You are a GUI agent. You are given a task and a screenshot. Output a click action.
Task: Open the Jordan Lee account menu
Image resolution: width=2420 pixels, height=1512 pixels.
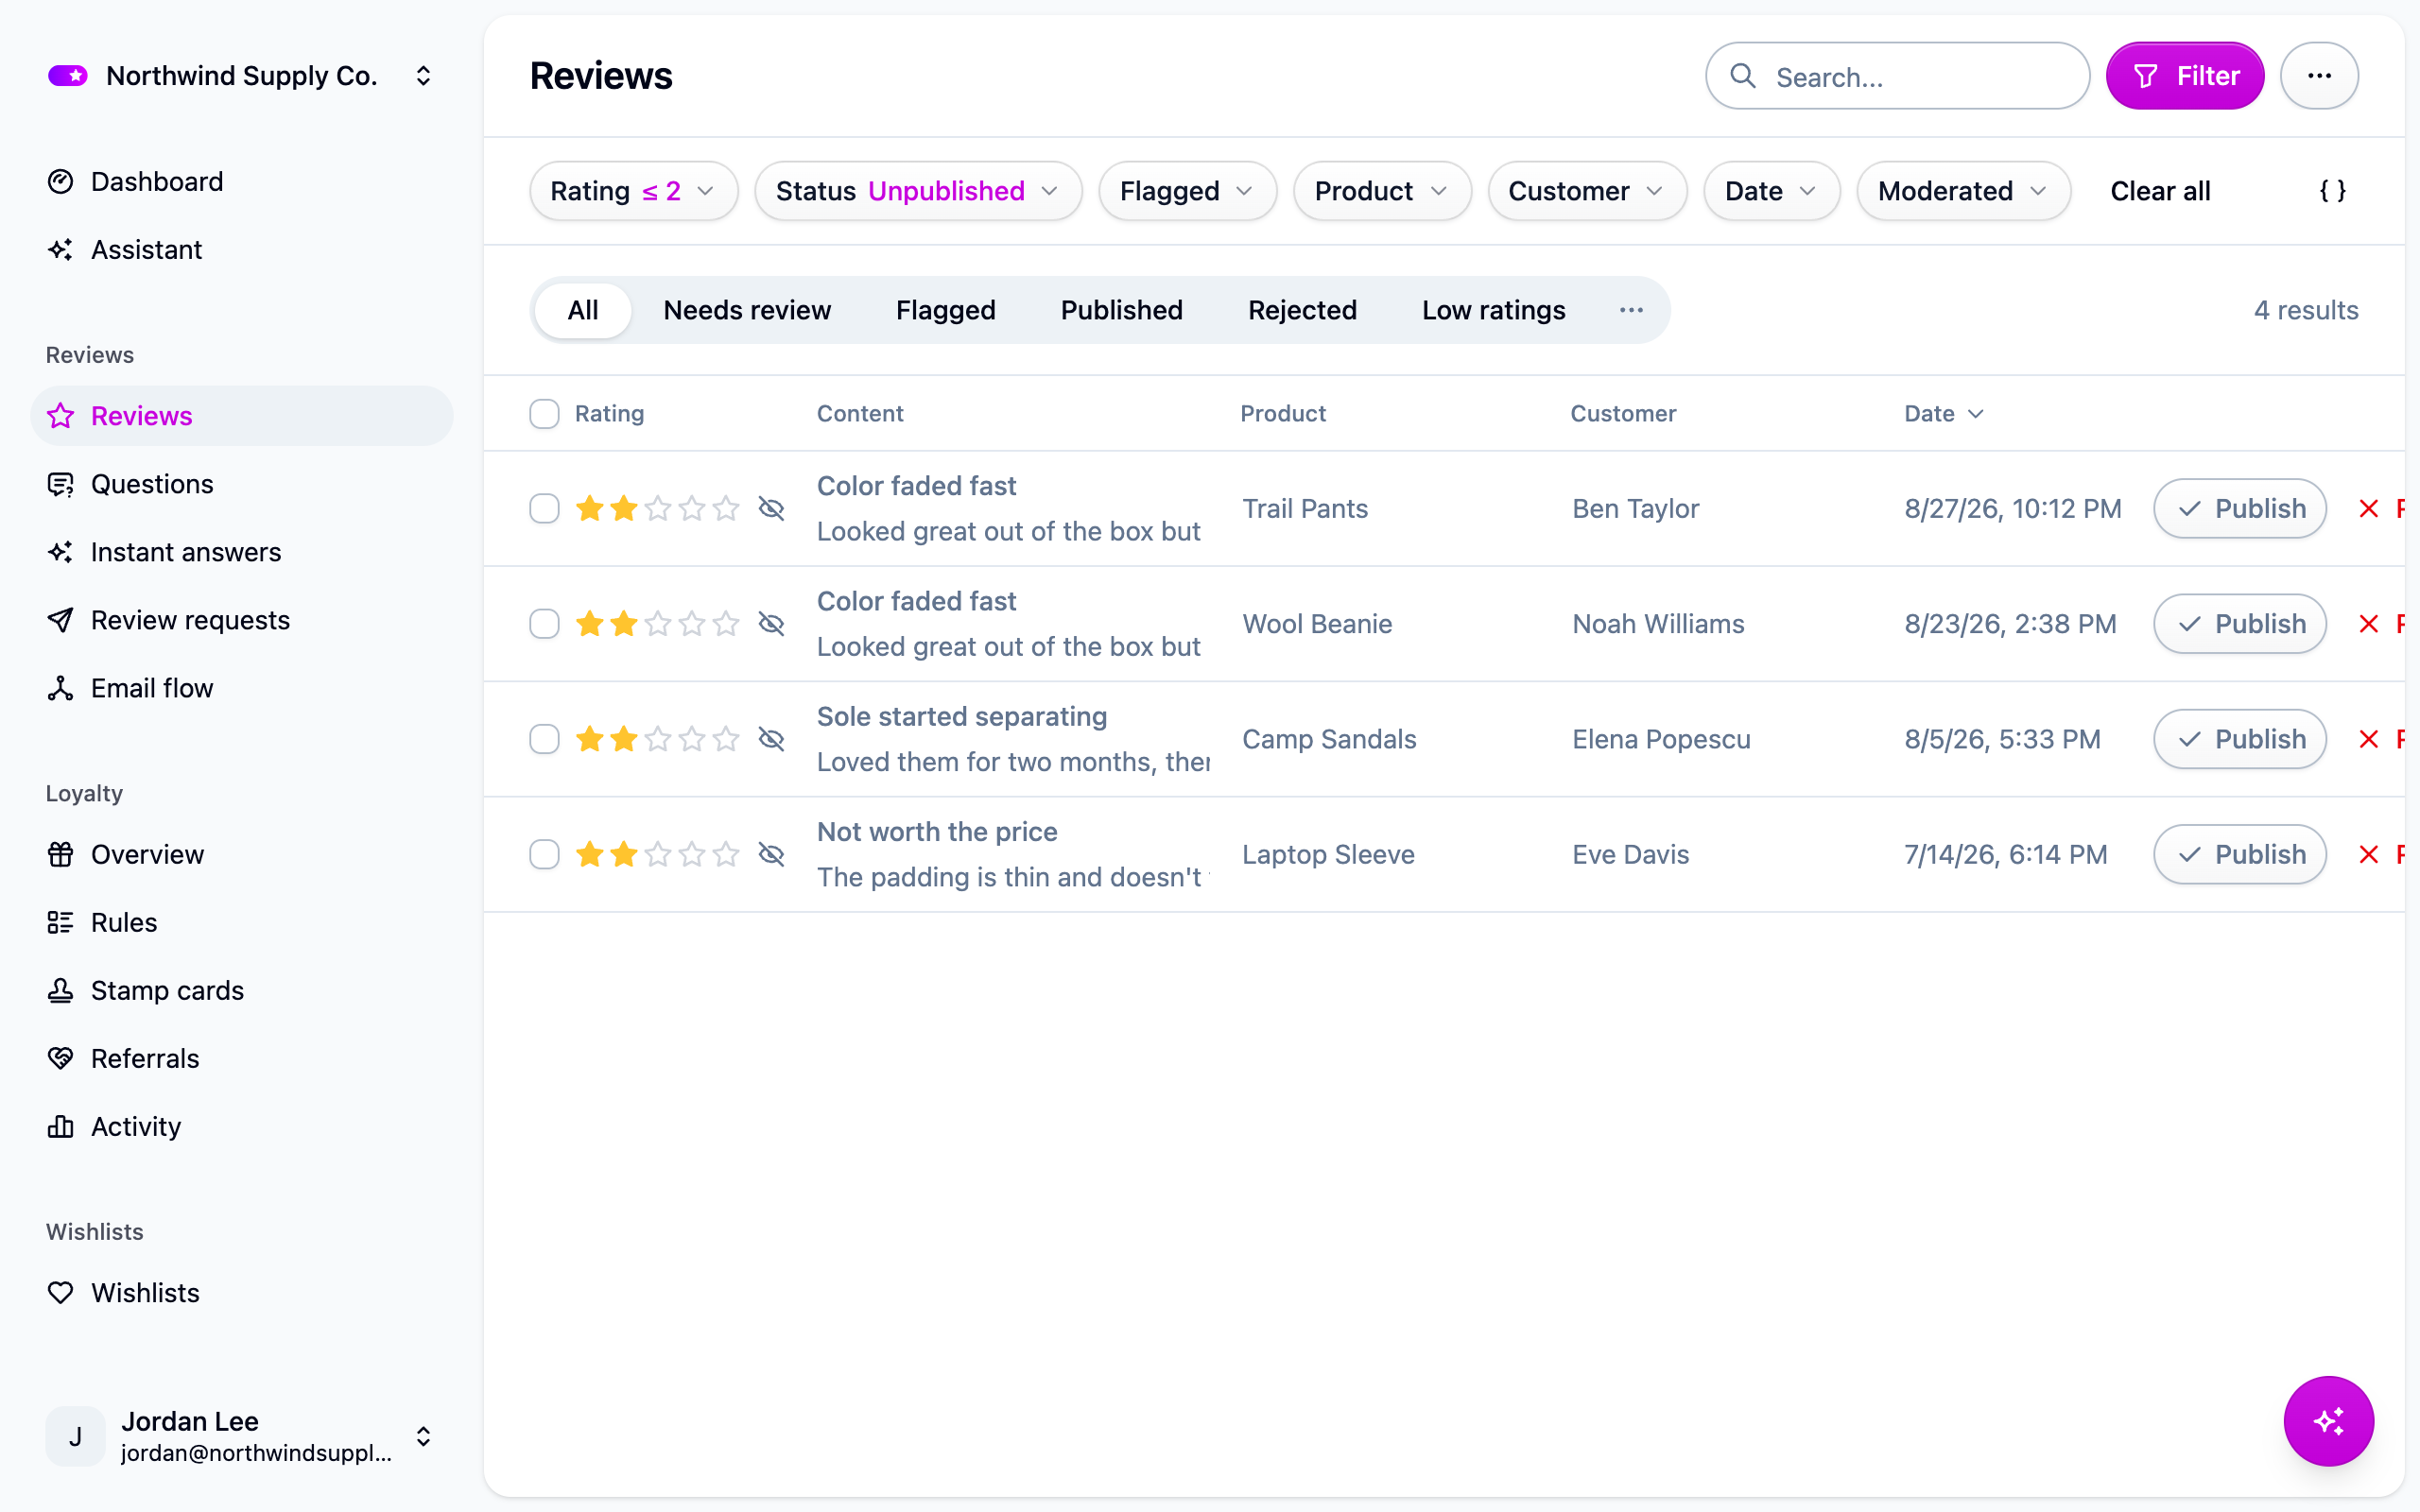pos(241,1436)
